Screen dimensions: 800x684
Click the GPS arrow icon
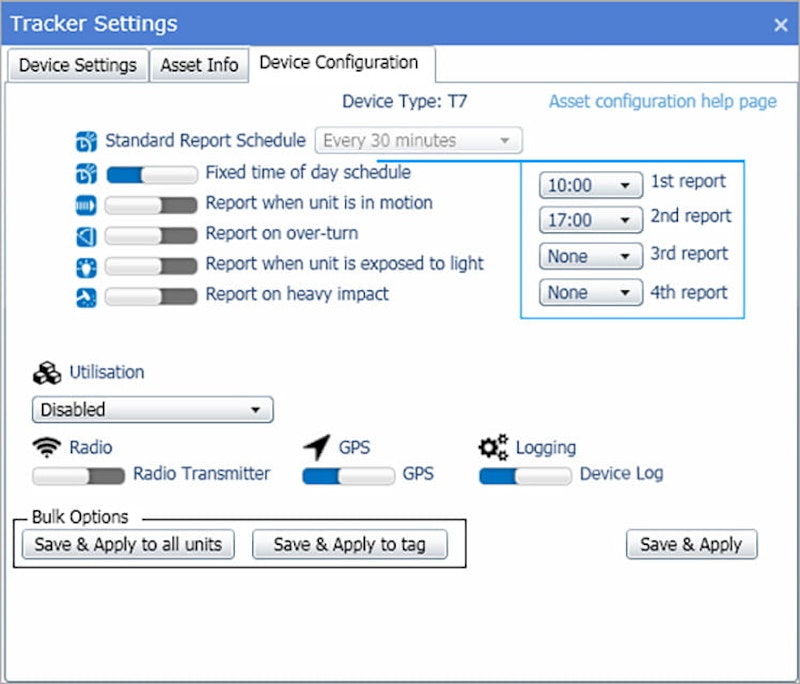click(317, 447)
